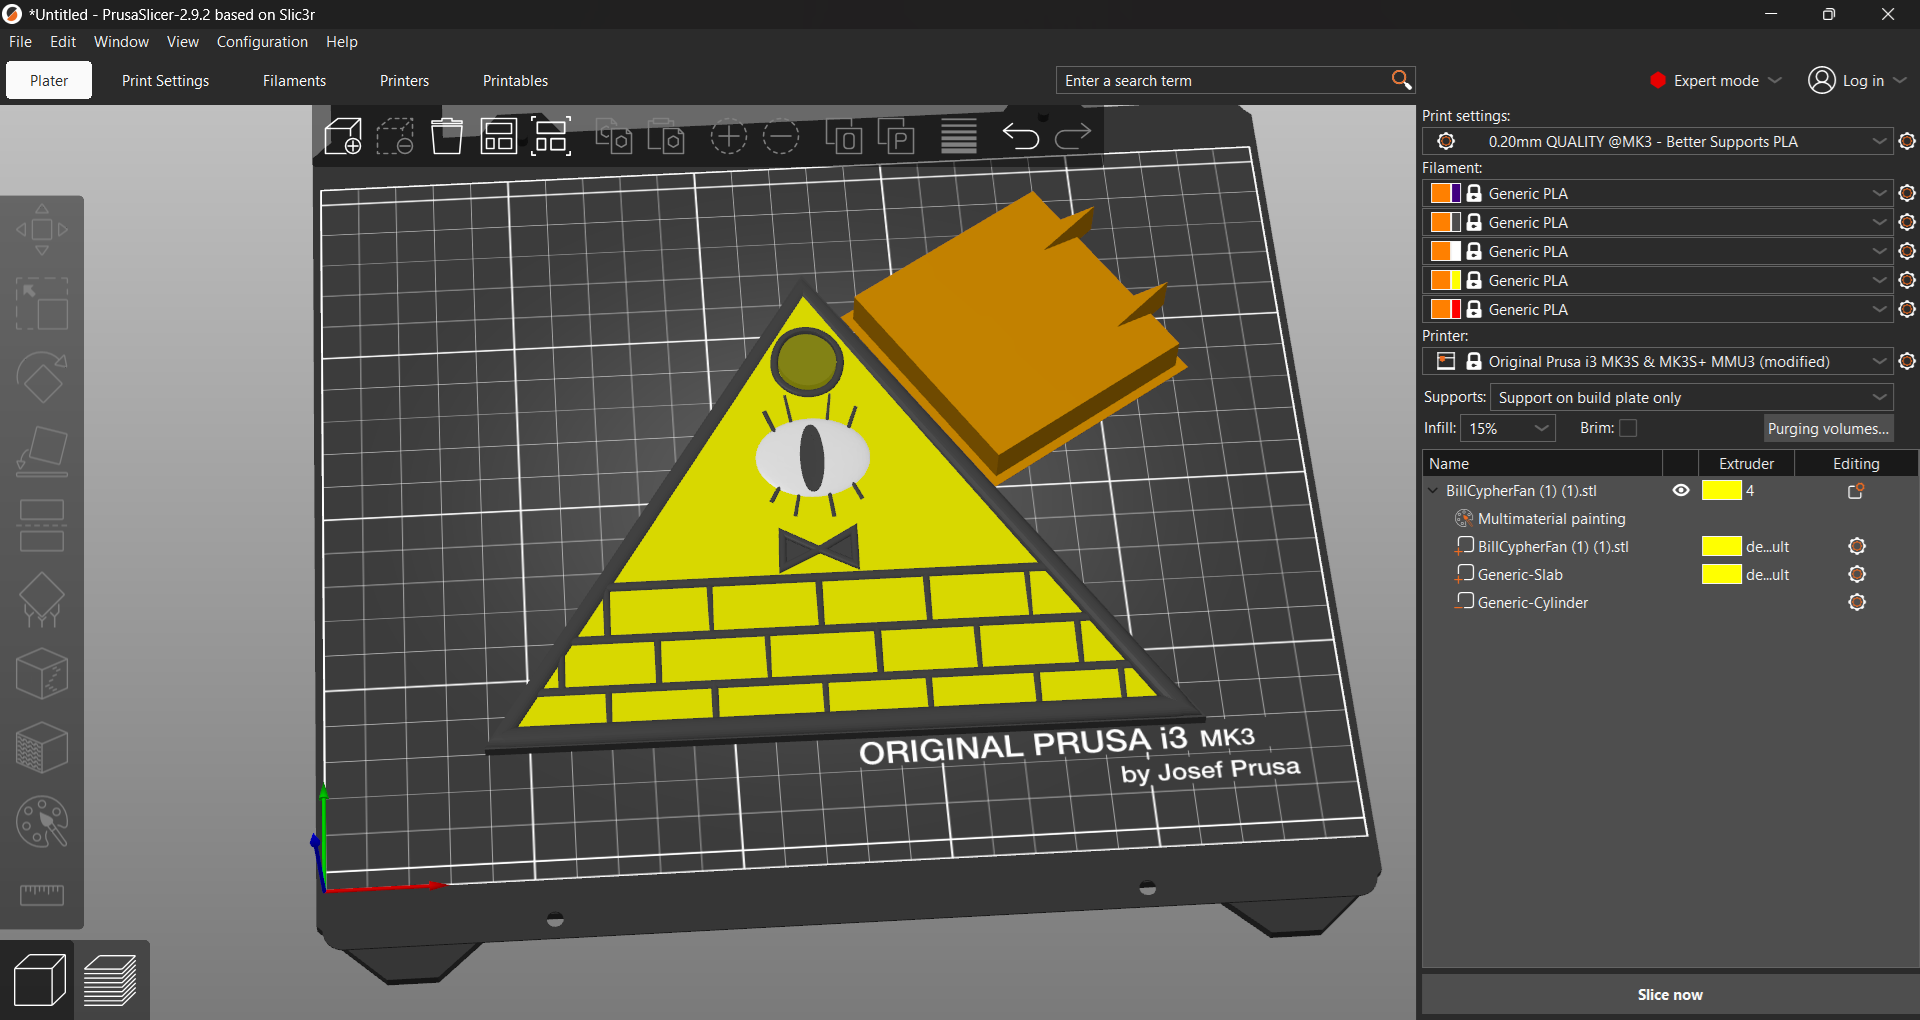The height and width of the screenshot is (1020, 1920).
Task: Switch to 3D editor view
Action: (x=39, y=980)
